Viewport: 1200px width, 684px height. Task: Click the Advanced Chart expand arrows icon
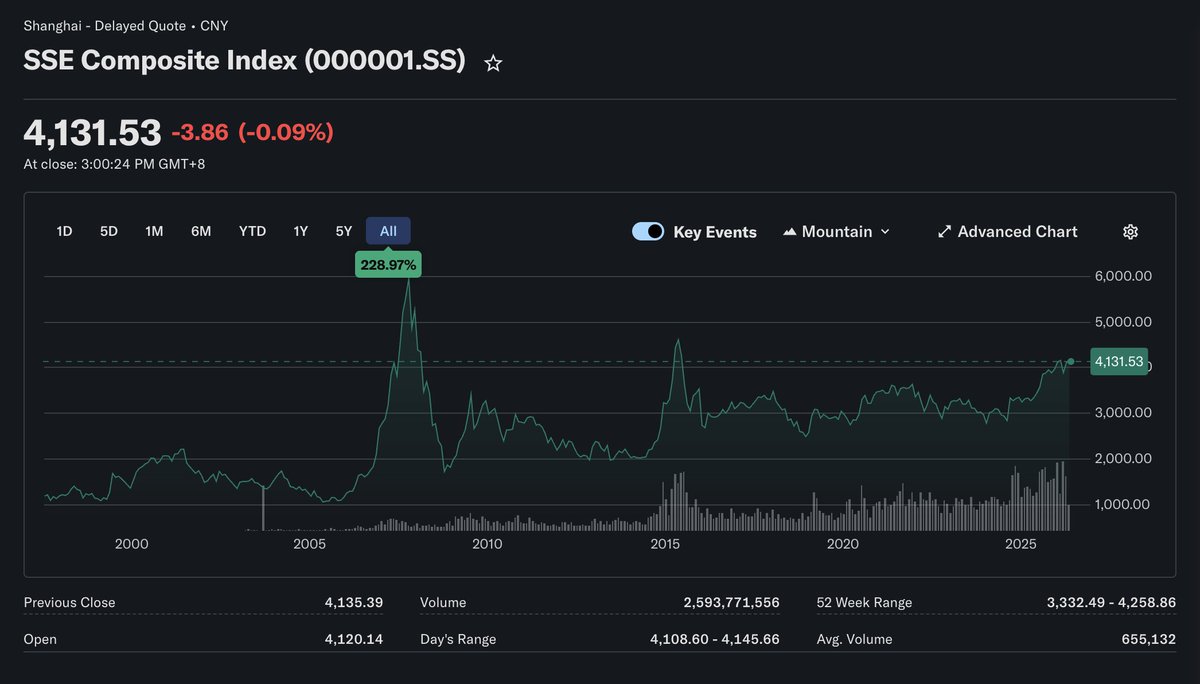(944, 232)
